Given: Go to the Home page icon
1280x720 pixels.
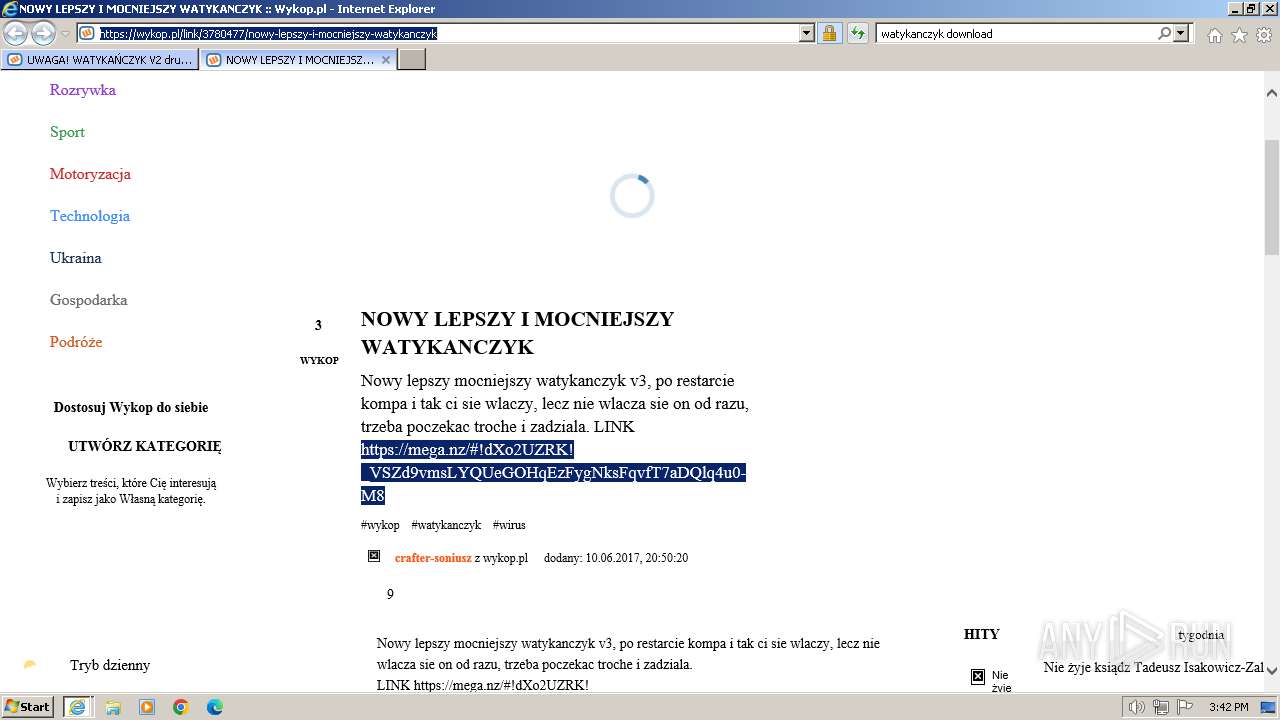Looking at the screenshot, I should tap(1214, 35).
